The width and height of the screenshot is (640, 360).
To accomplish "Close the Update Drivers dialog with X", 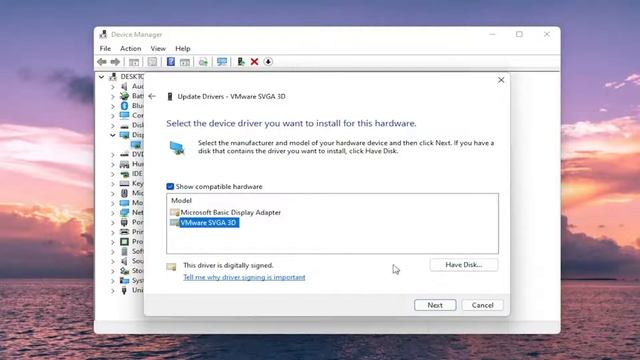I will (501, 80).
